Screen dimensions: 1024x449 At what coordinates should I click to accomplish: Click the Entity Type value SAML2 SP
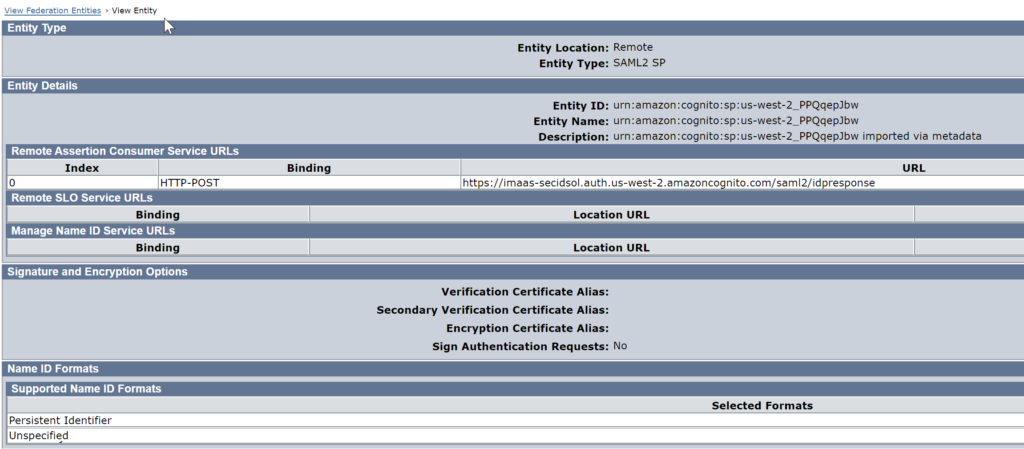tap(637, 63)
